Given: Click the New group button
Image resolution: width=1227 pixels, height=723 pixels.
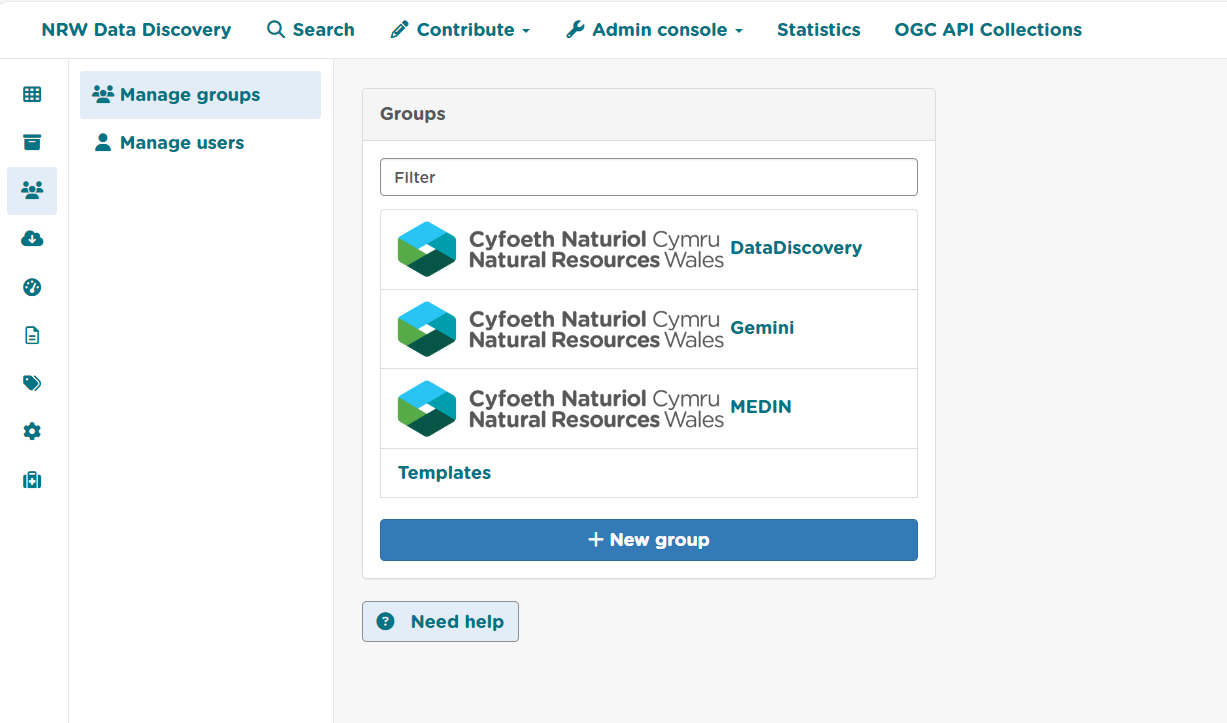Looking at the screenshot, I should [x=649, y=540].
